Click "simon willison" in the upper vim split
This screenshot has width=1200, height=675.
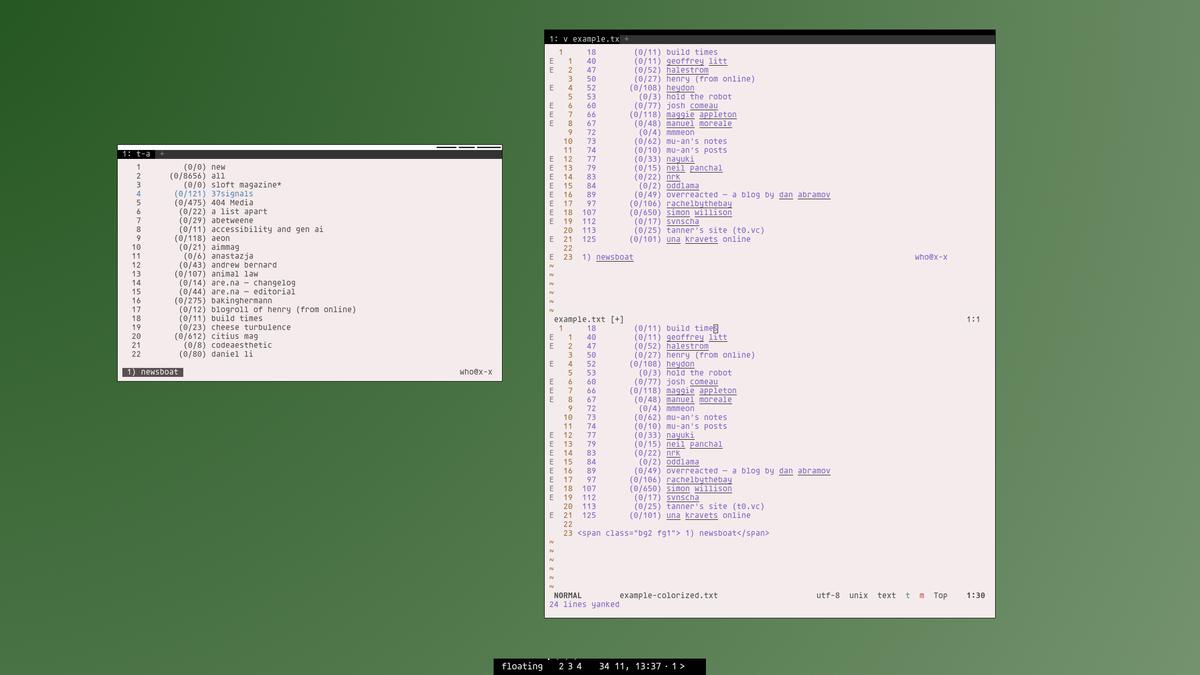pyautogui.click(x=700, y=212)
